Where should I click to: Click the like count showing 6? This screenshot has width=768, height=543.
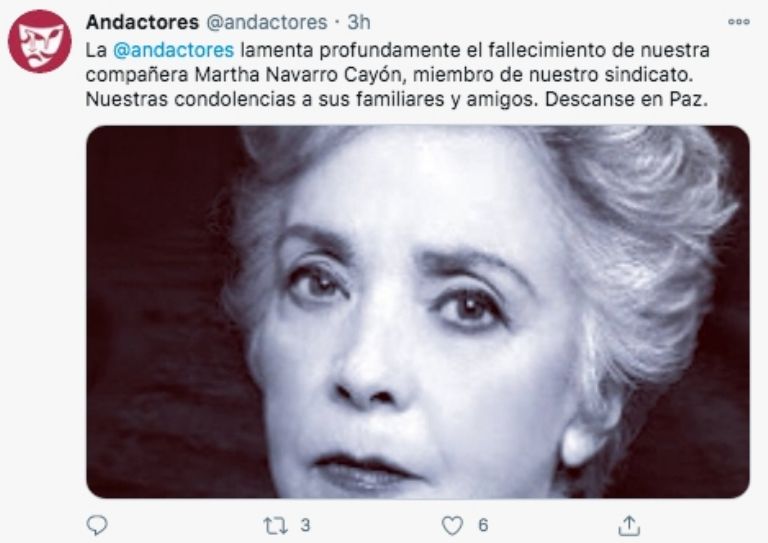point(483,525)
